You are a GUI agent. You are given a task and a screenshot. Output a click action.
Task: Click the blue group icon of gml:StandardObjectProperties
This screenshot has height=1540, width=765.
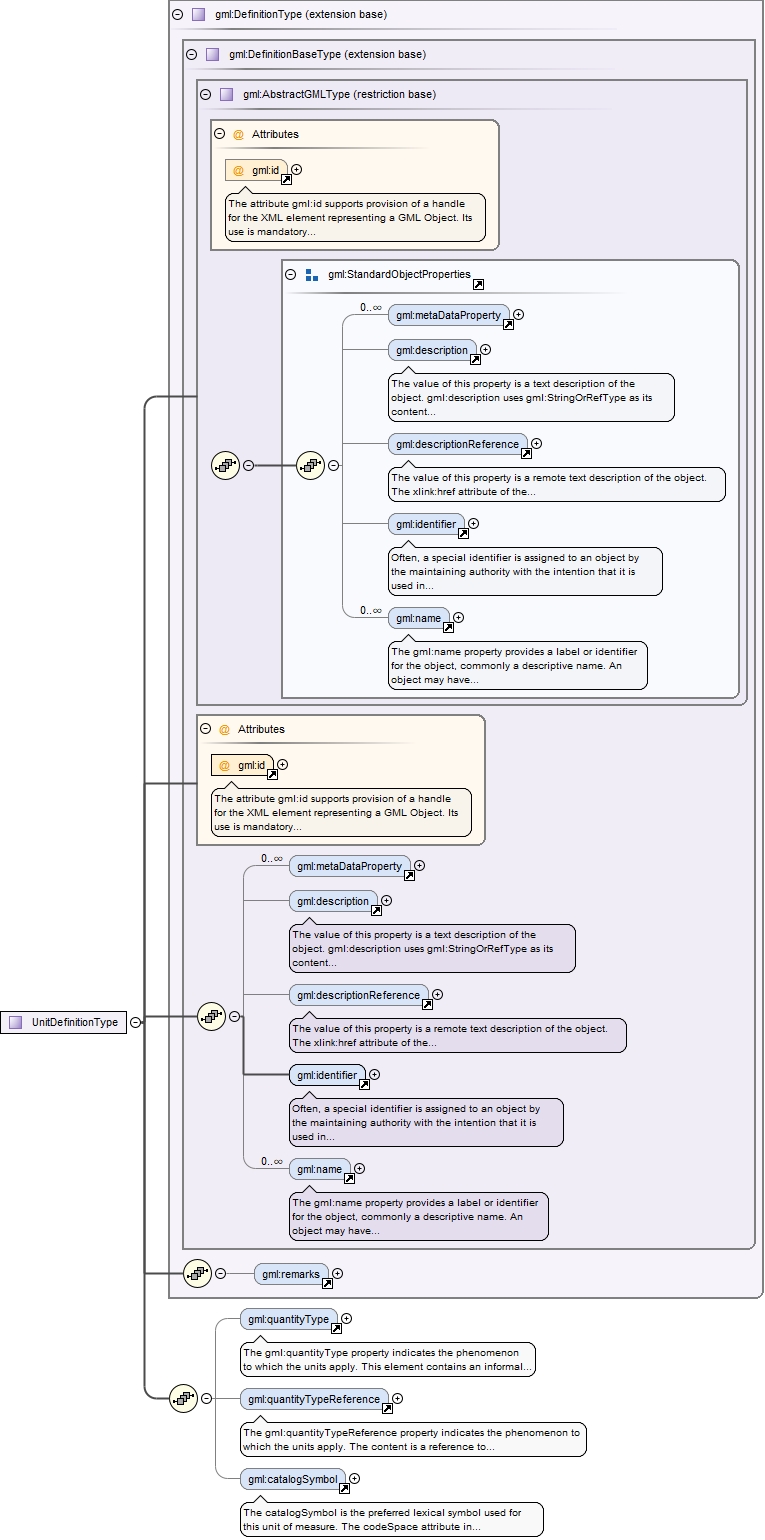click(x=311, y=274)
